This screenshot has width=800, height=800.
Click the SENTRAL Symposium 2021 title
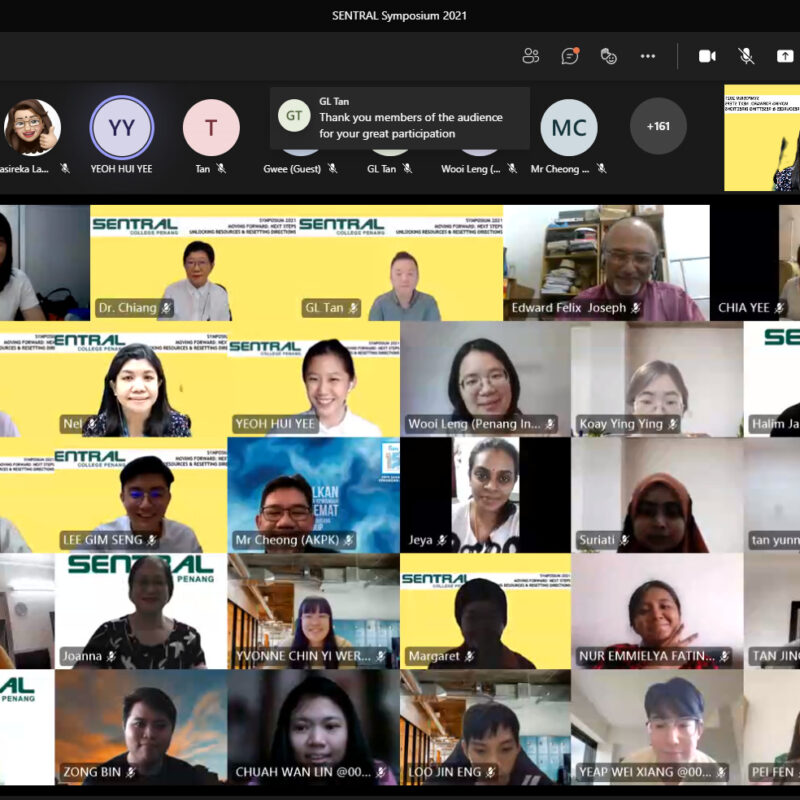click(399, 15)
